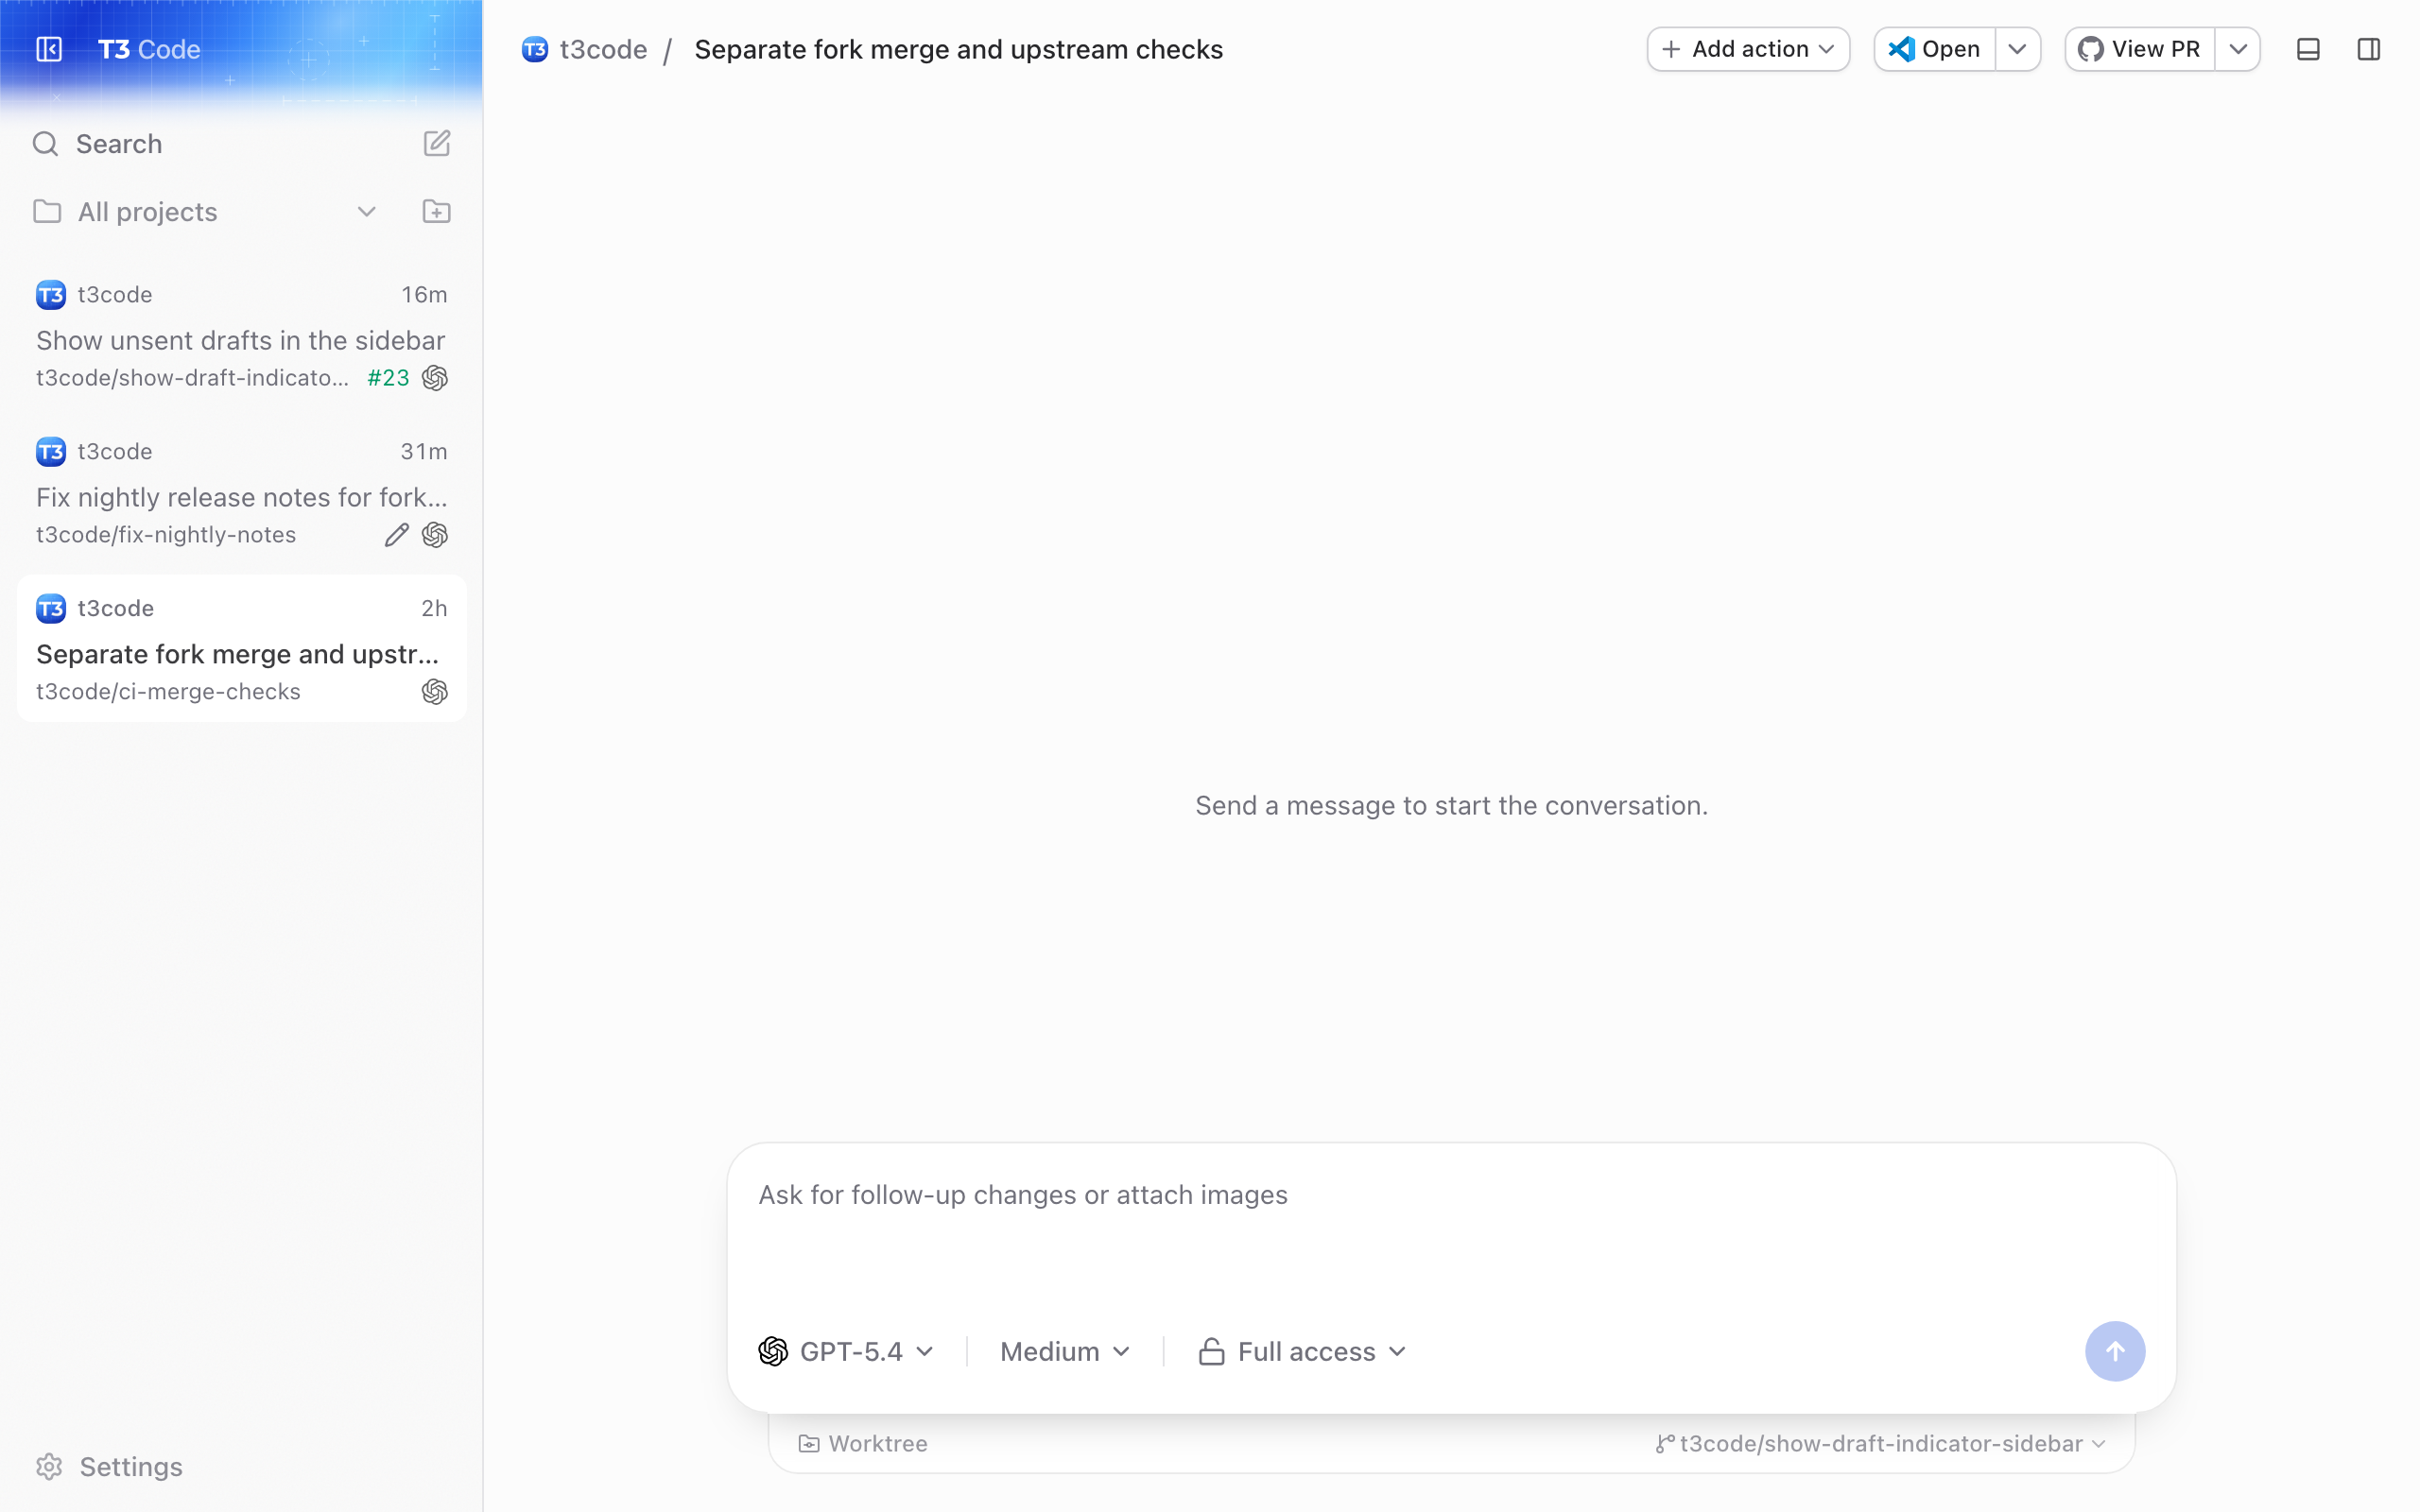Click the Settings gear icon
The height and width of the screenshot is (1512, 2420).
click(49, 1467)
